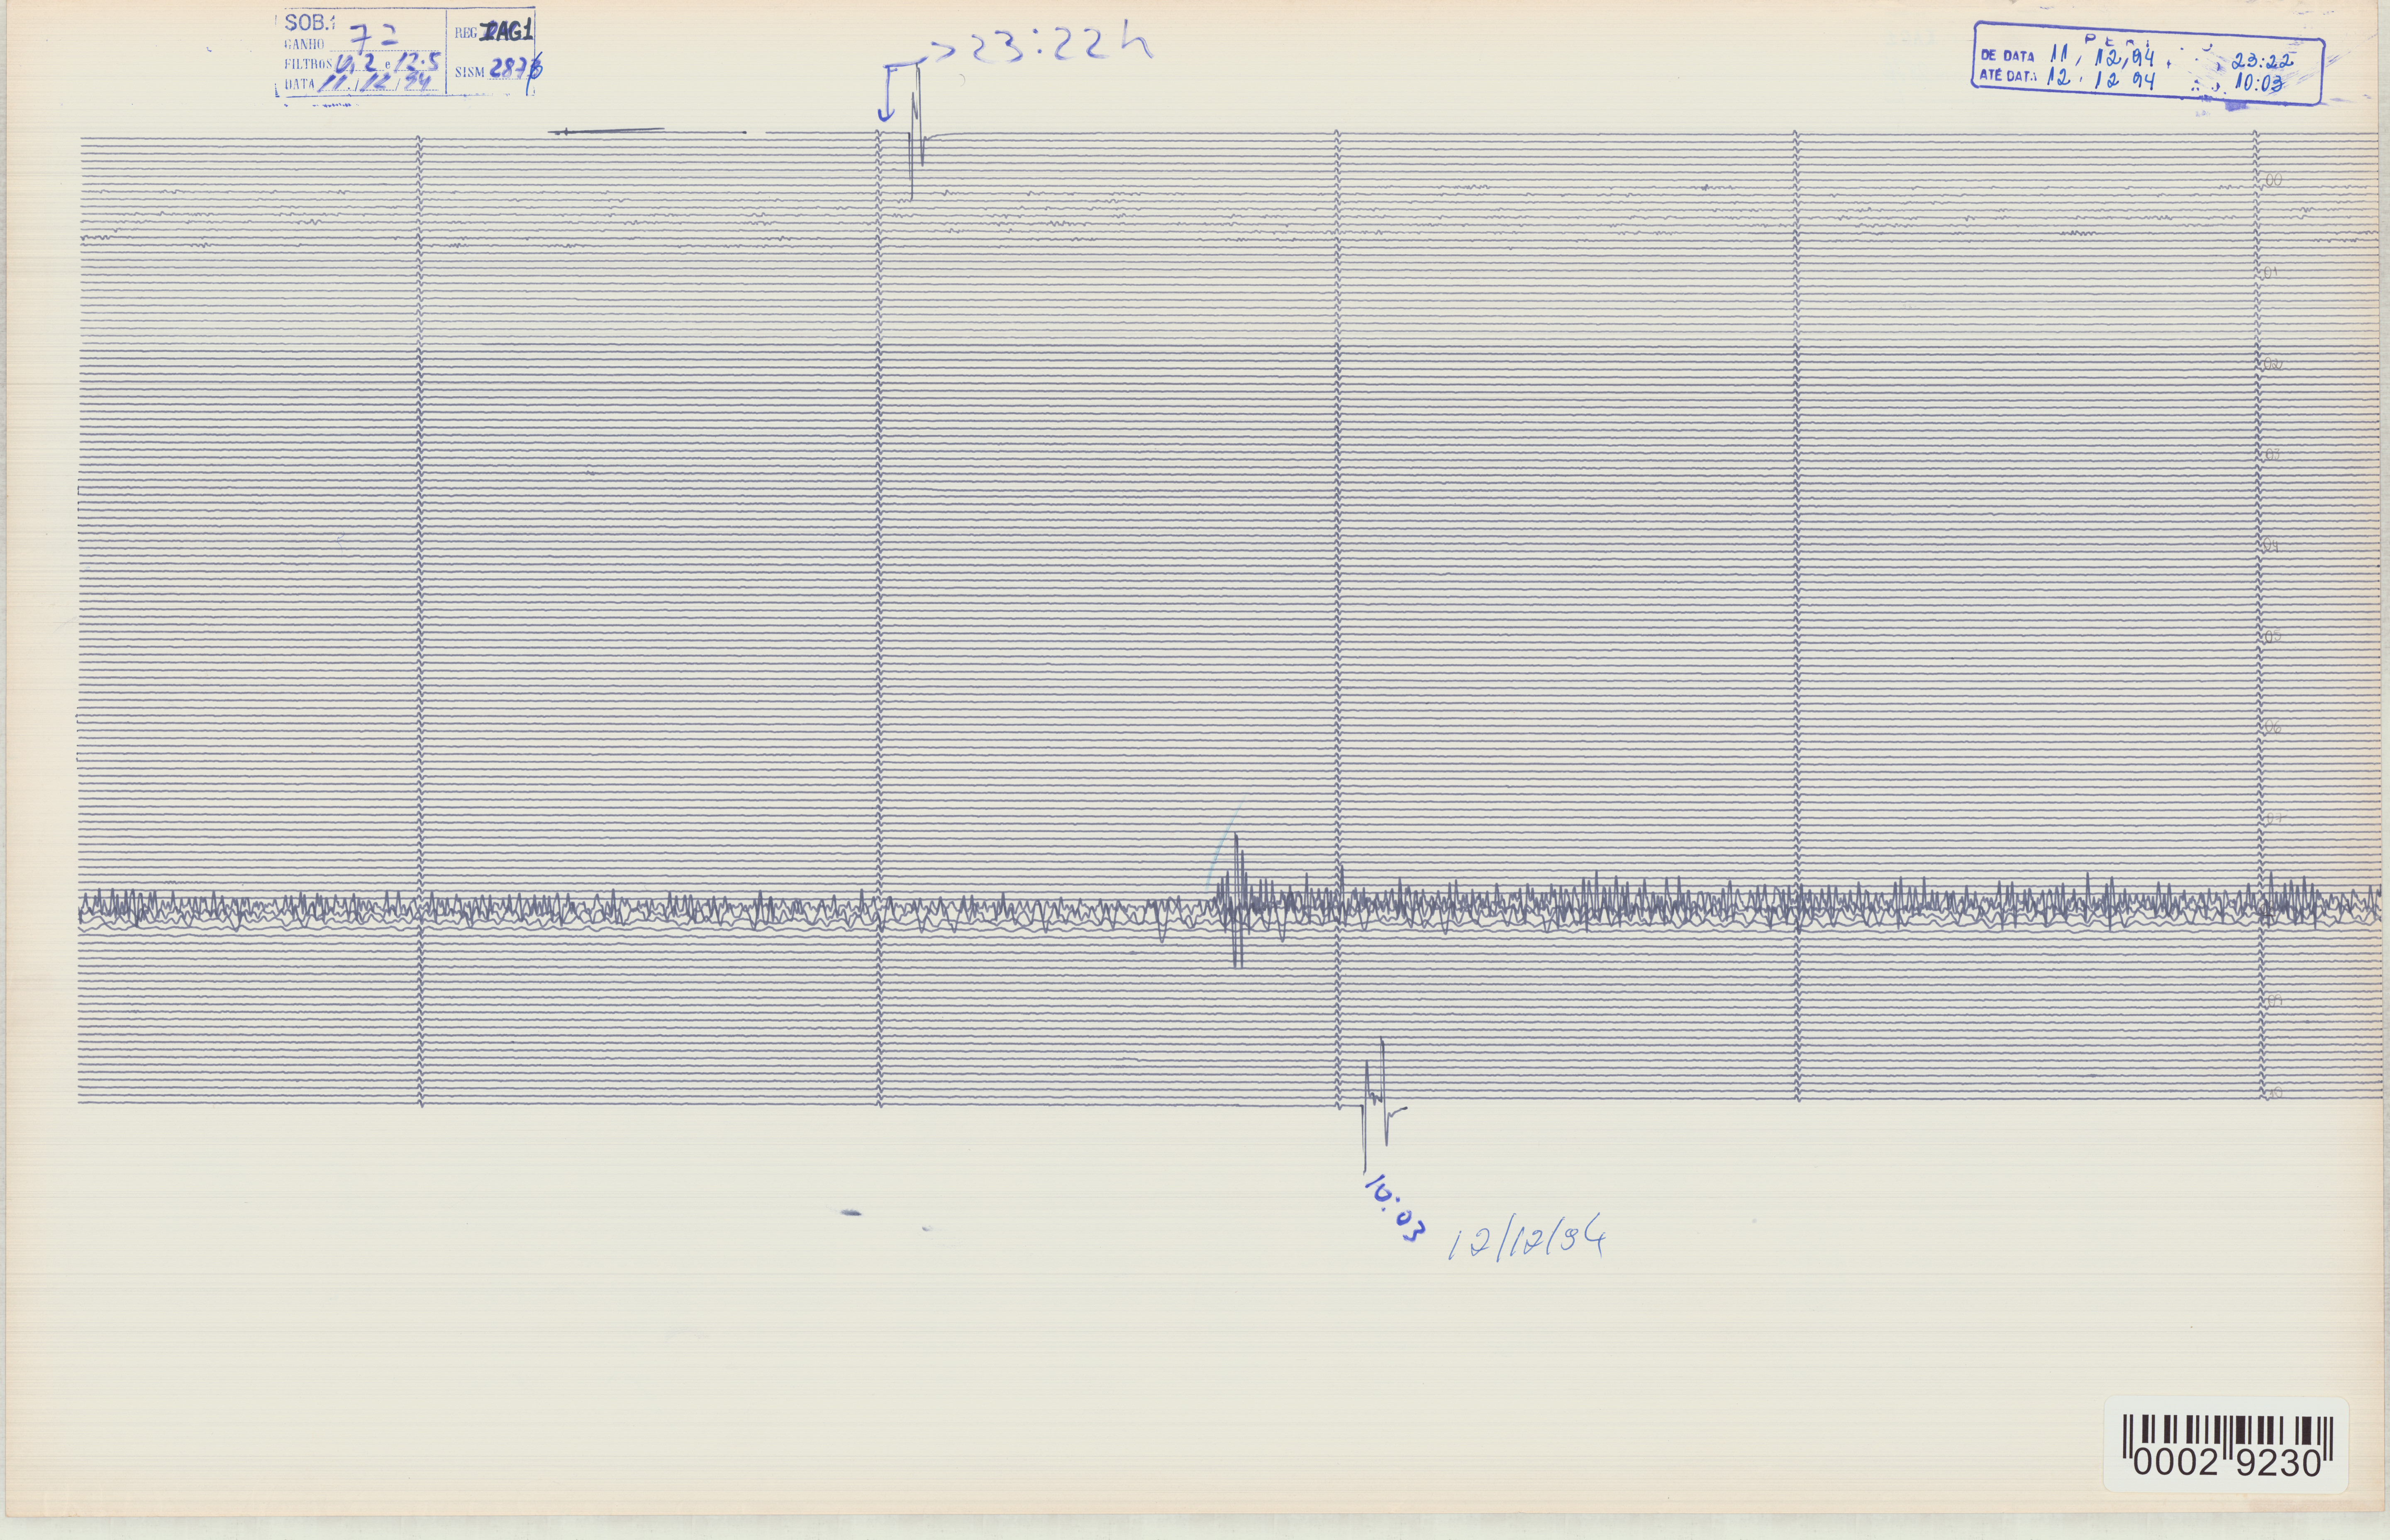Click the faint "05" hour label on the right margin

(2272, 636)
